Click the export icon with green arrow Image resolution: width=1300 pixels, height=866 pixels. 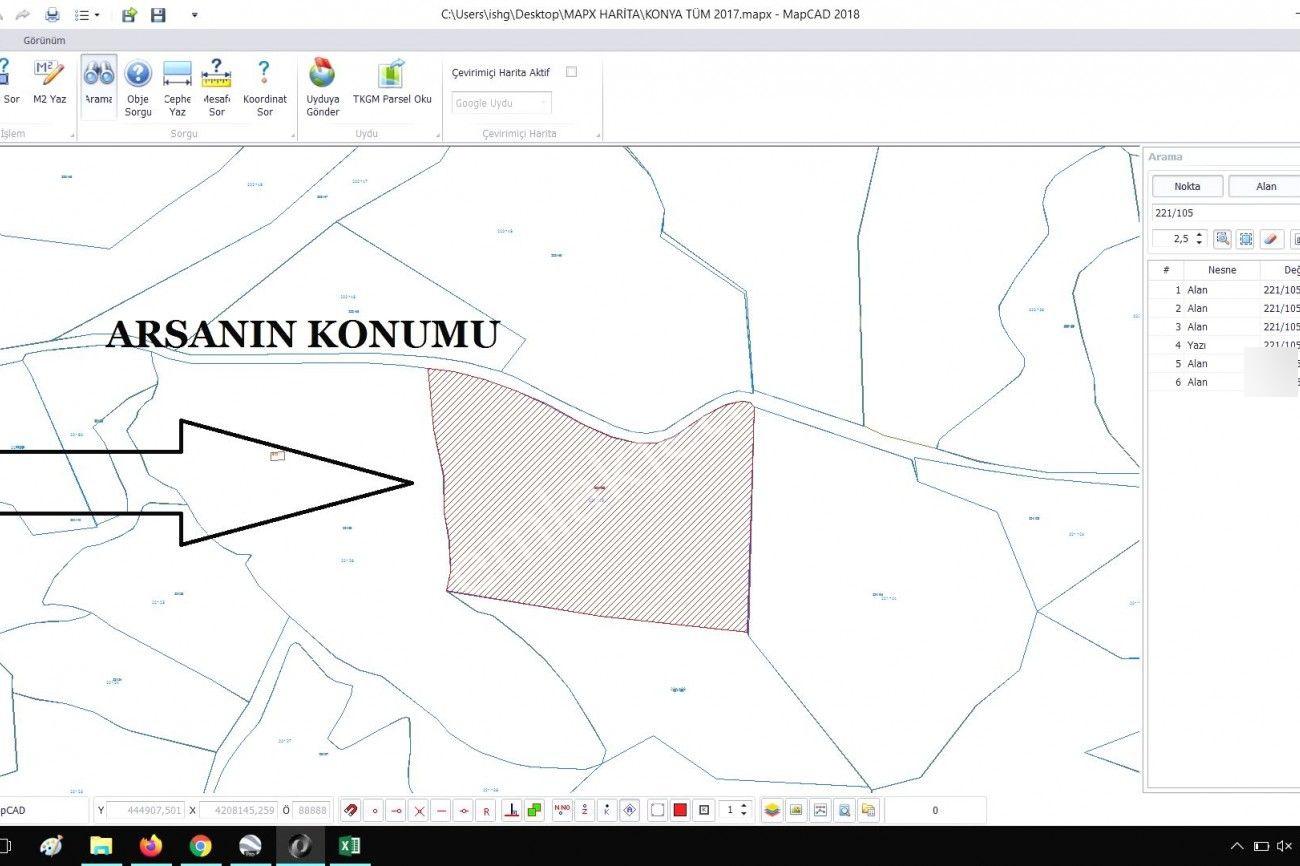click(x=129, y=15)
